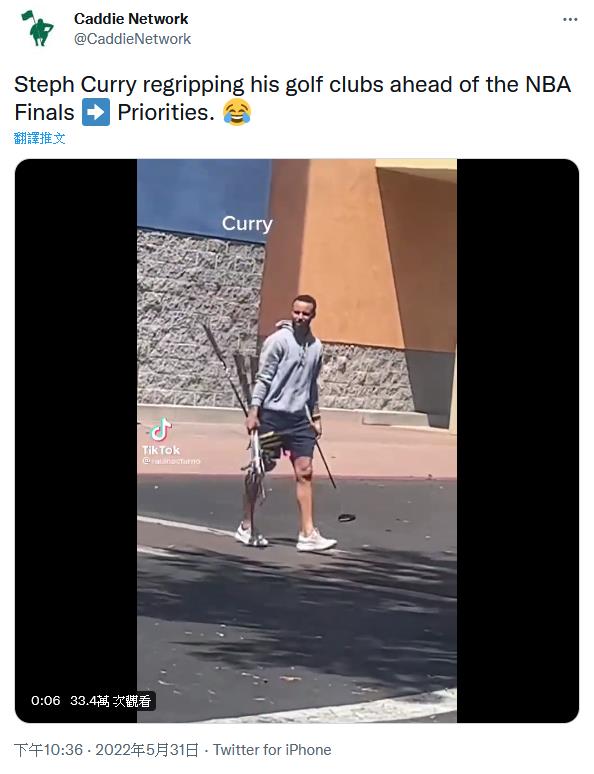Open the 下午10:36 tweet timestamp

click(x=48, y=750)
